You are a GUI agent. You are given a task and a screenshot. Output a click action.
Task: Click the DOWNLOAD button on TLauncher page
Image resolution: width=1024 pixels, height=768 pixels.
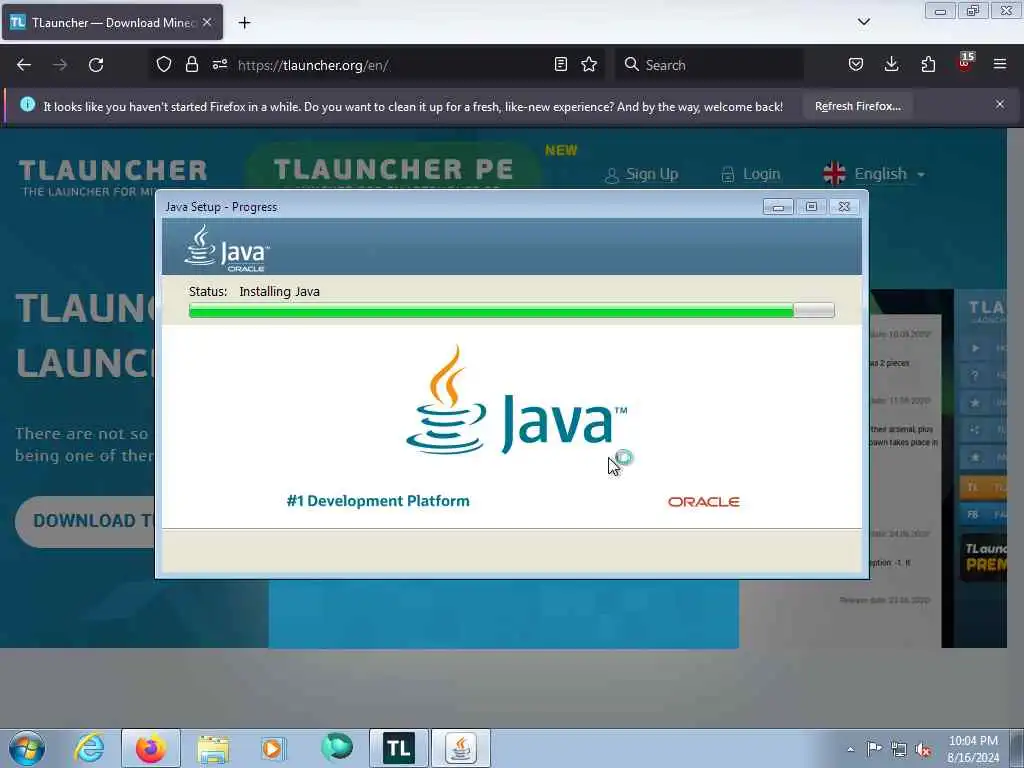pyautogui.click(x=85, y=521)
